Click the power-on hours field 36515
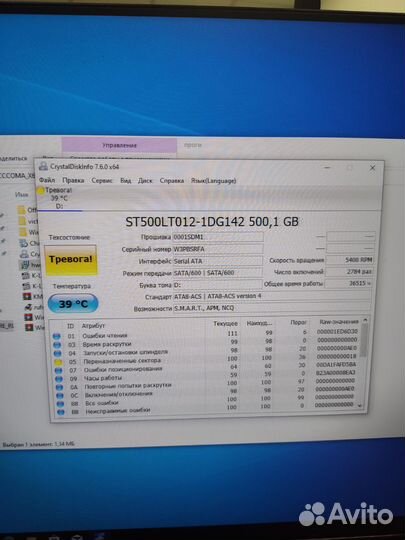 [349, 283]
